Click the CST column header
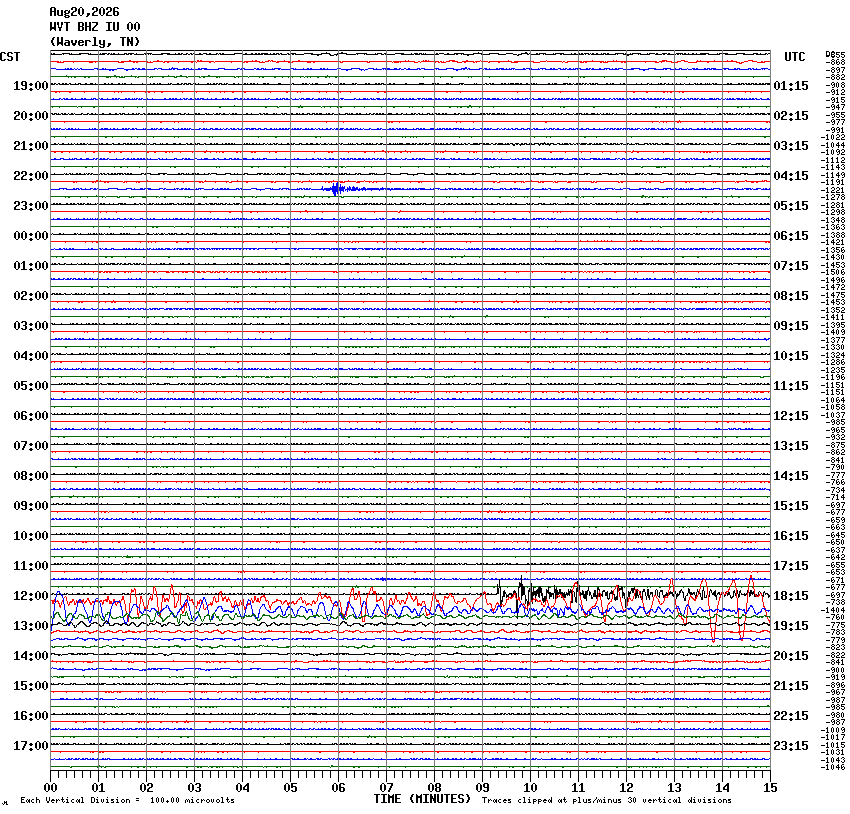This screenshot has width=850, height=814. (10, 57)
